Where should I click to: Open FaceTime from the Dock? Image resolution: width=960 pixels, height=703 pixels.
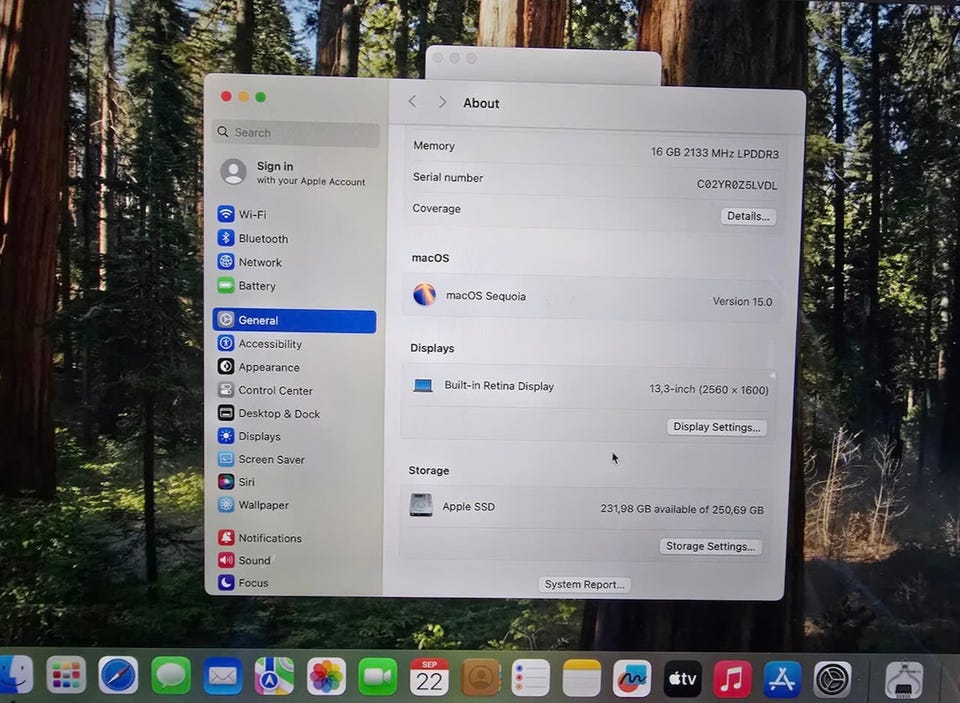coord(378,677)
